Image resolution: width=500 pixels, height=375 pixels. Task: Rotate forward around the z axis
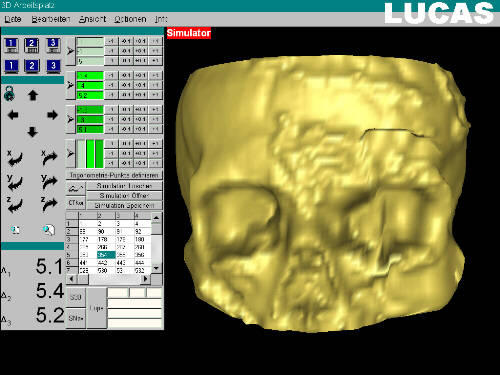click(49, 204)
